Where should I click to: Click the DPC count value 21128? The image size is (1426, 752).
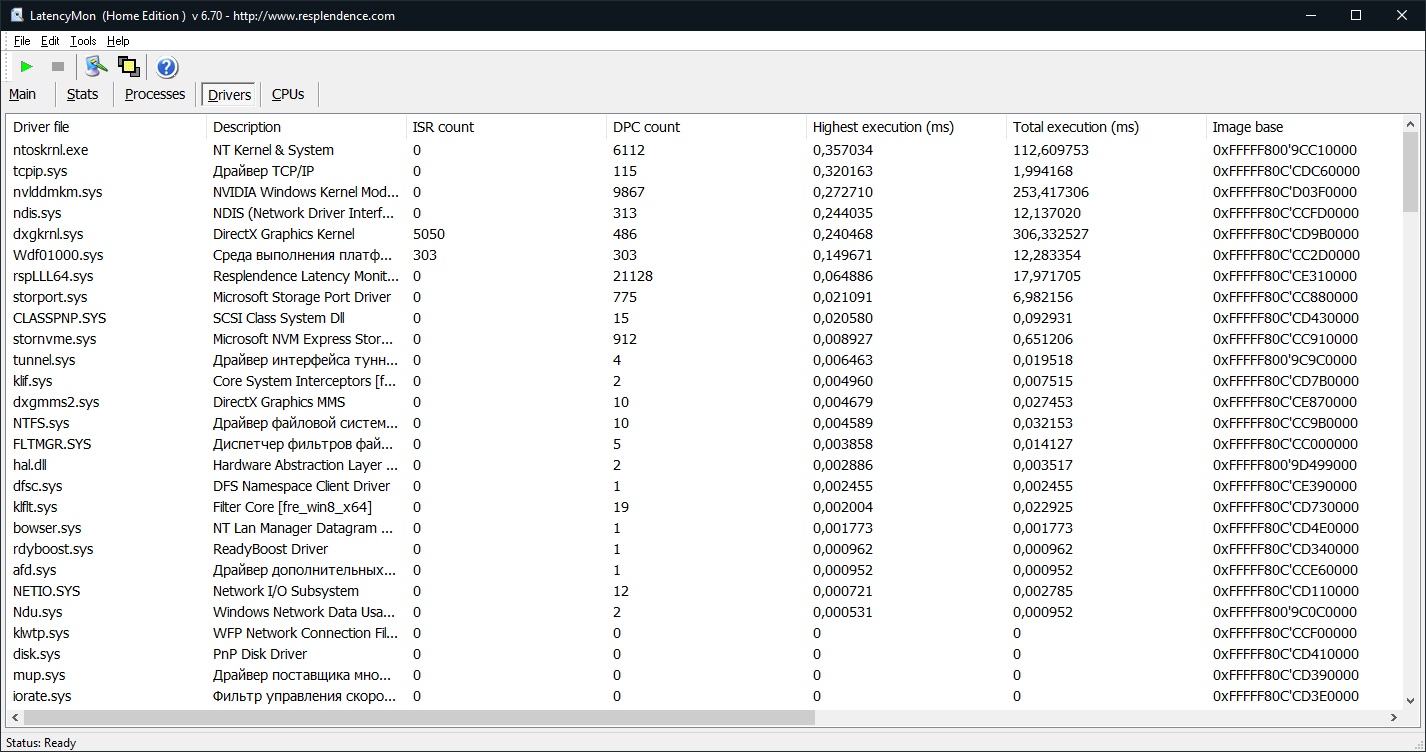tap(632, 276)
